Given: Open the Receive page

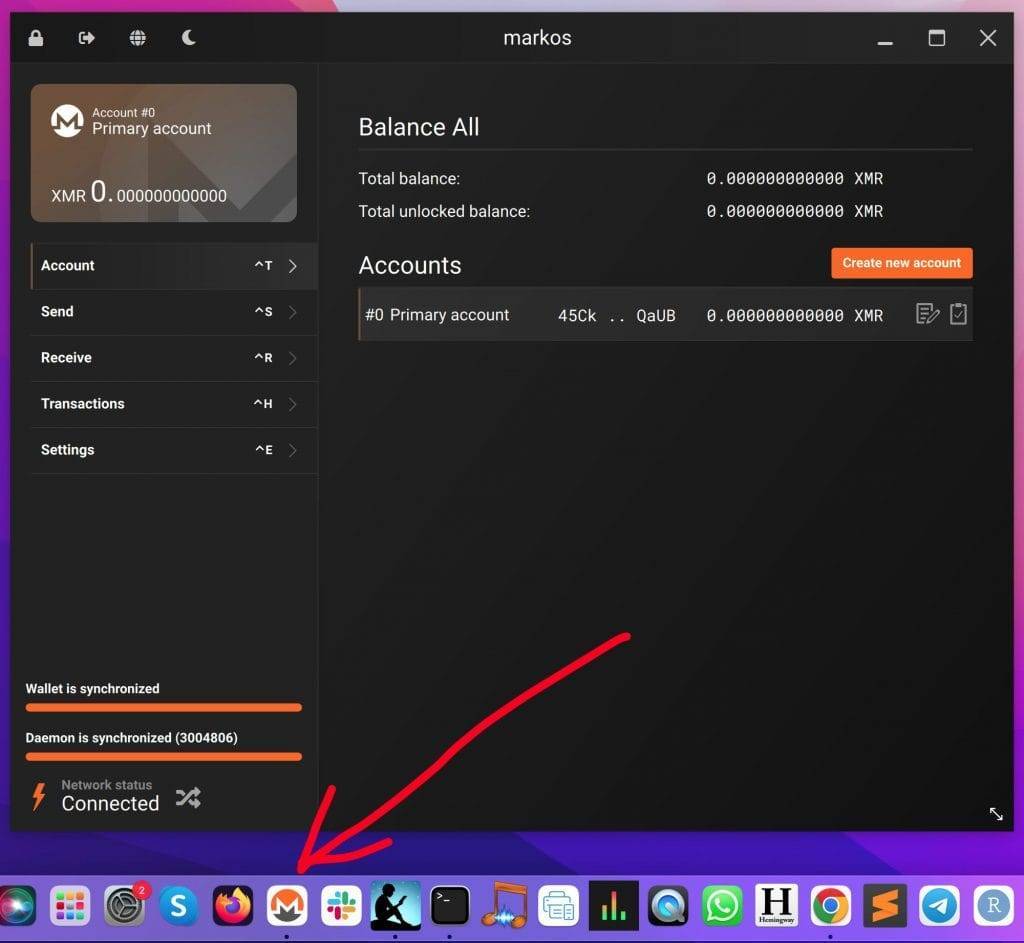Looking at the screenshot, I should pos(174,358).
